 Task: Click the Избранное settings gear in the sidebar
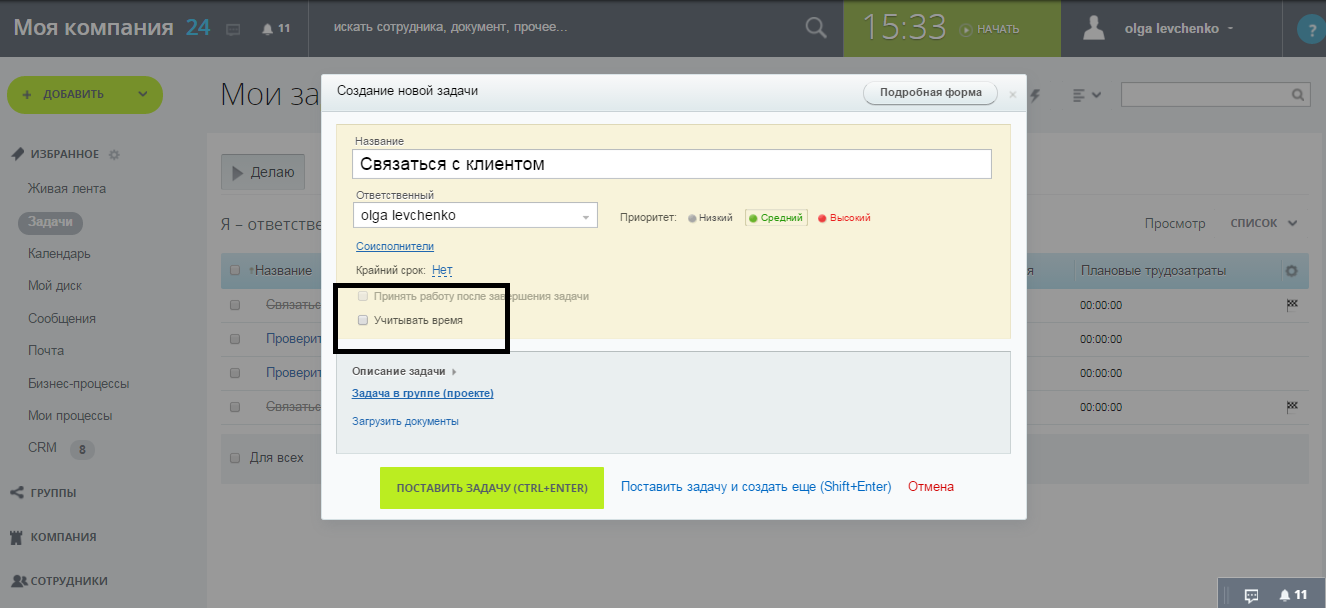[113, 153]
